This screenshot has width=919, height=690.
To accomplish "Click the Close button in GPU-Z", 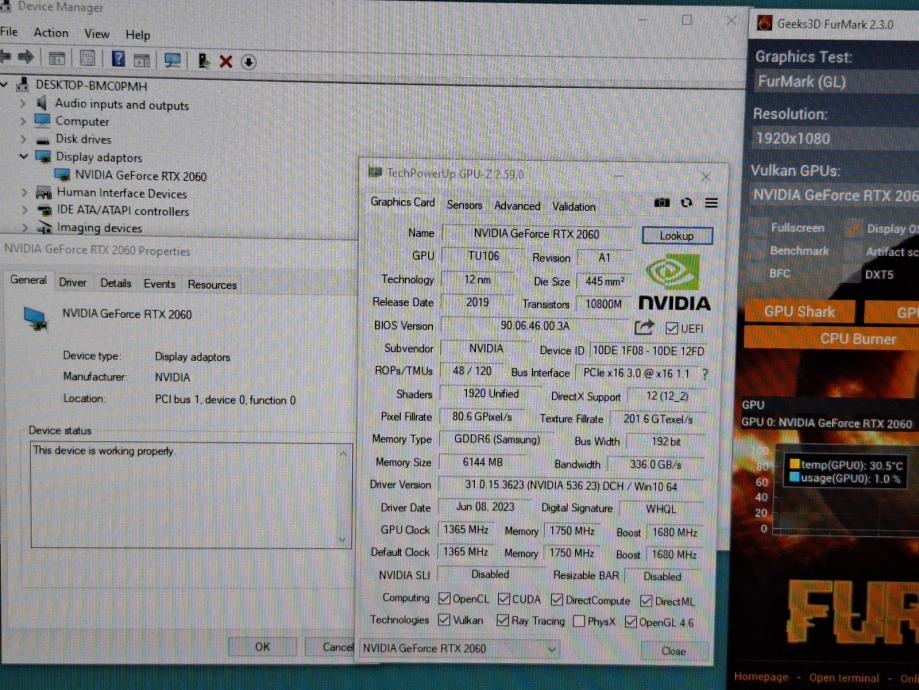I will pos(673,651).
